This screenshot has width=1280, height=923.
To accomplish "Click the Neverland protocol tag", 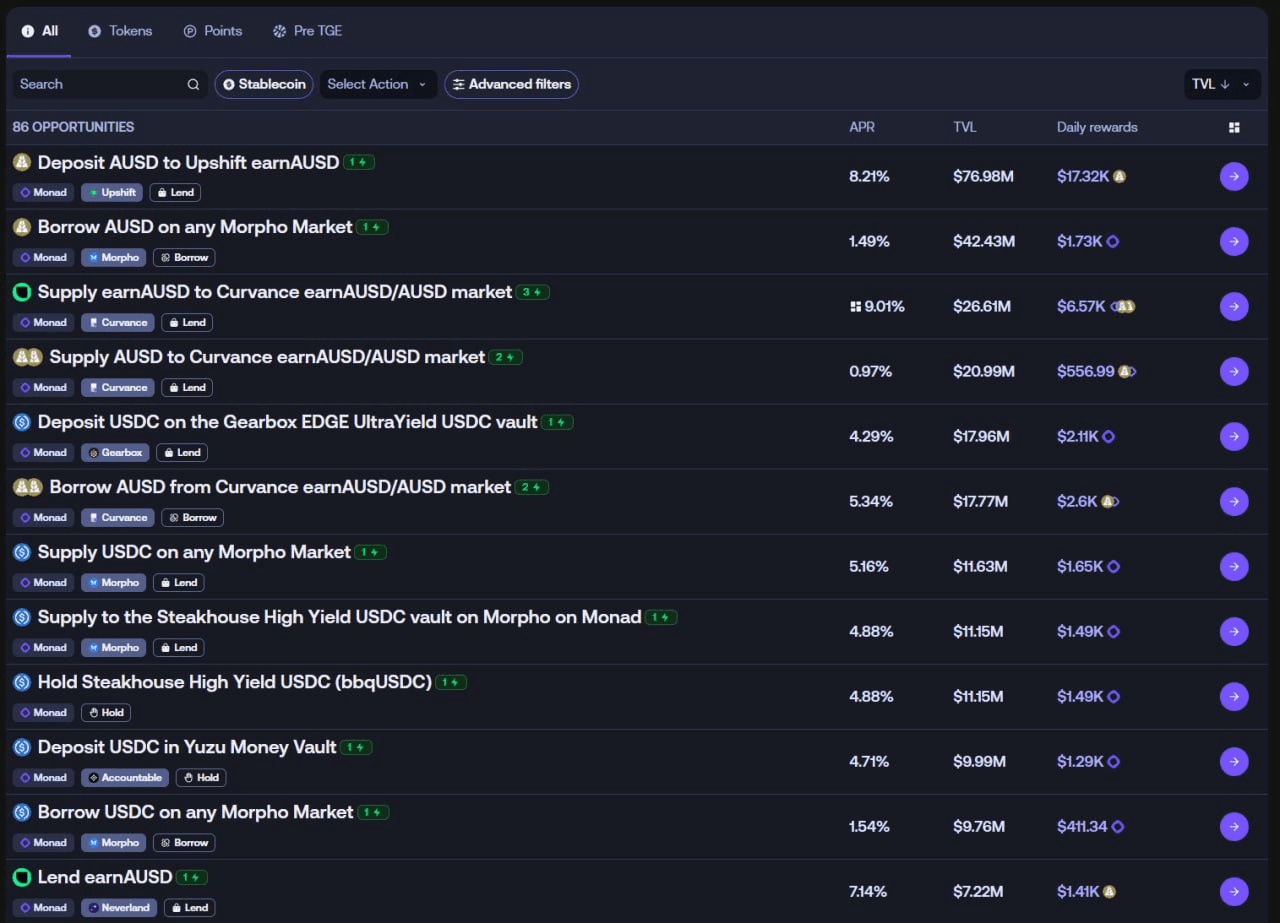I will (119, 908).
